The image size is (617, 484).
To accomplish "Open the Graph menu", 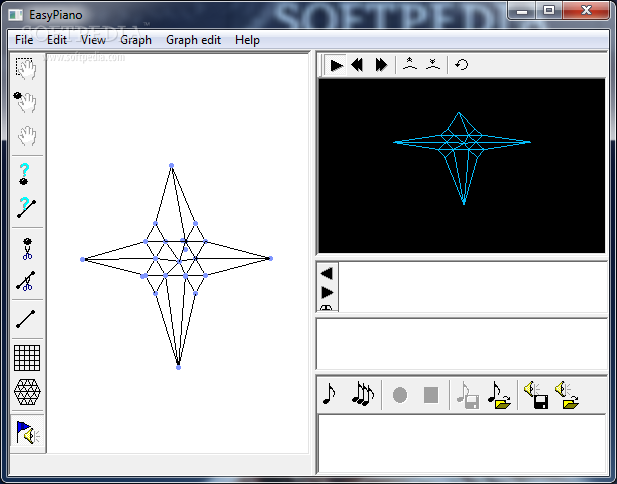I will pyautogui.click(x=136, y=40).
